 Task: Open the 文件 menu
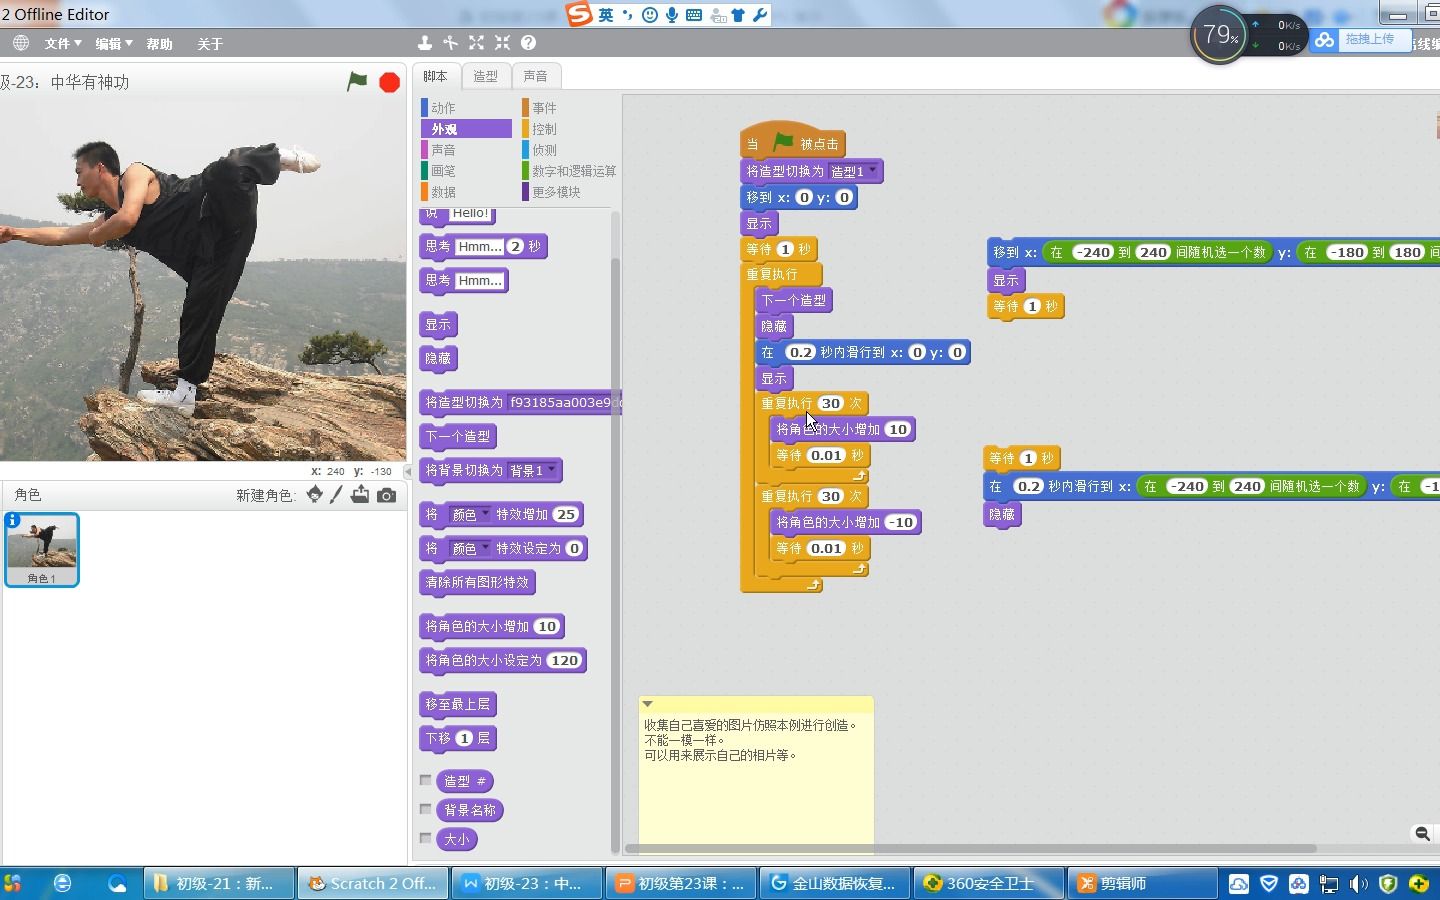tap(62, 44)
